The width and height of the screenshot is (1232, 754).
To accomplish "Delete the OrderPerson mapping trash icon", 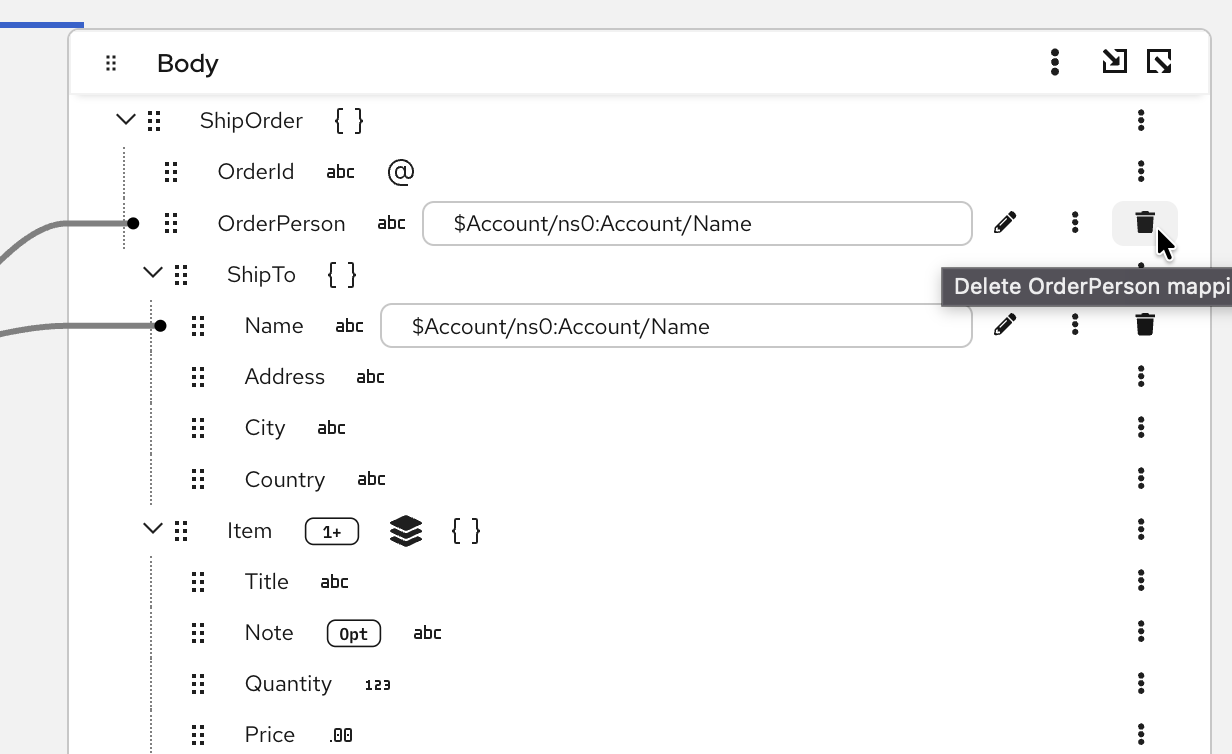I will coord(1144,222).
